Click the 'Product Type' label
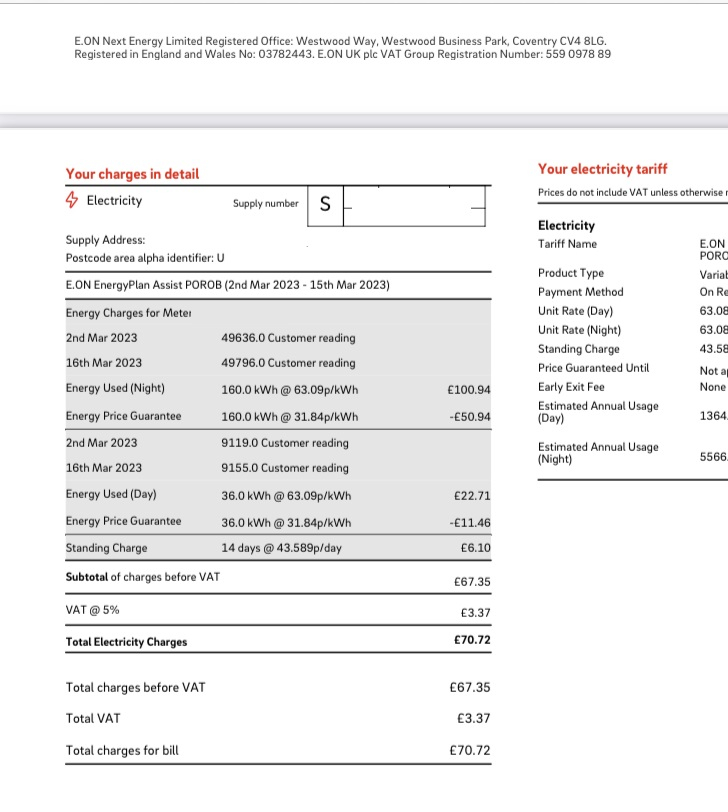This screenshot has height=812, width=728. [x=571, y=273]
